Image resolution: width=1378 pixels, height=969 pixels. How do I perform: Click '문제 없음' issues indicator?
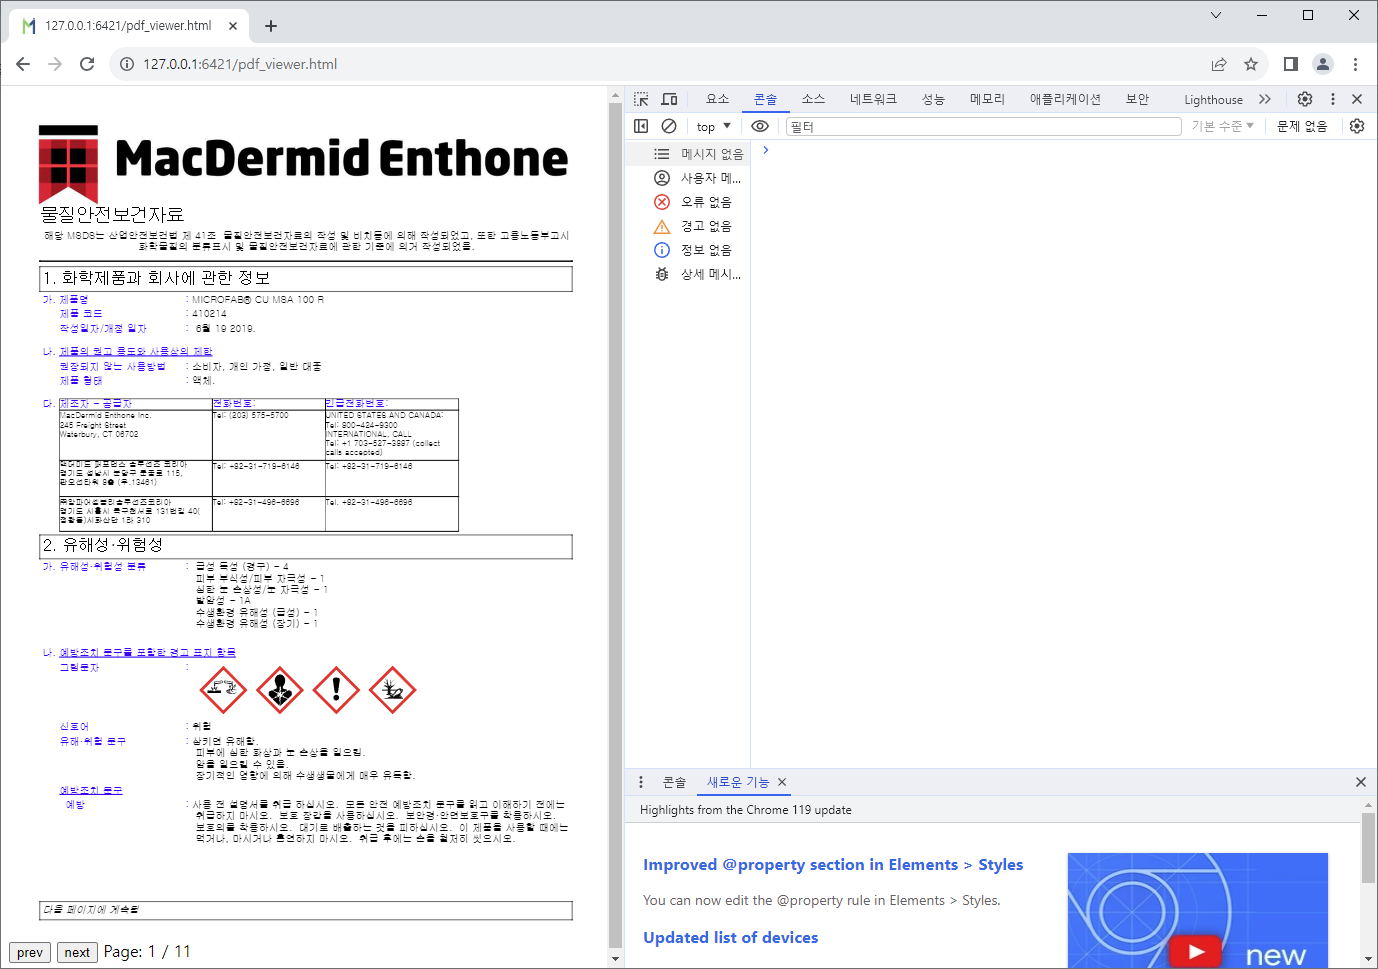point(1302,126)
